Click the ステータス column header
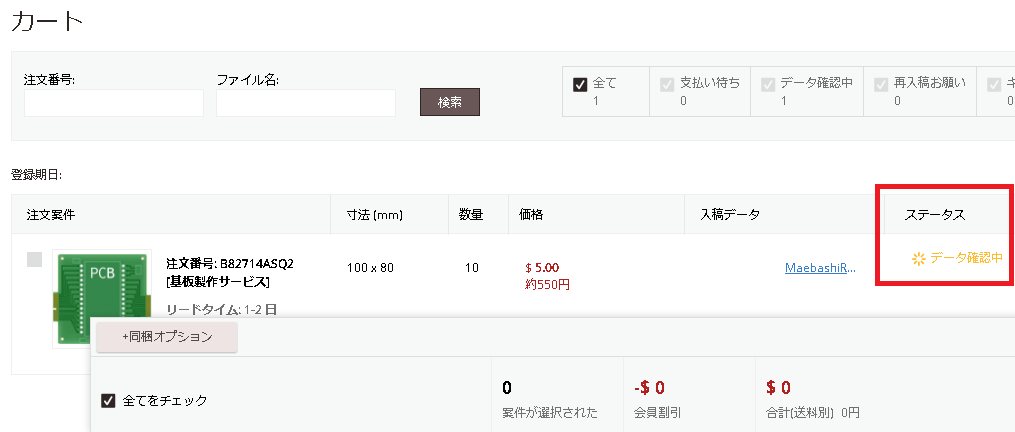This screenshot has width=1015, height=432. 935,215
